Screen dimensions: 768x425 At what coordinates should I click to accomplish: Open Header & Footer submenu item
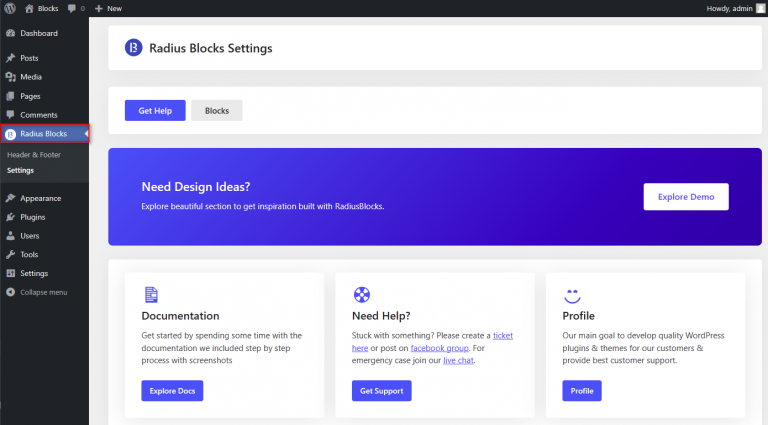pos(34,155)
